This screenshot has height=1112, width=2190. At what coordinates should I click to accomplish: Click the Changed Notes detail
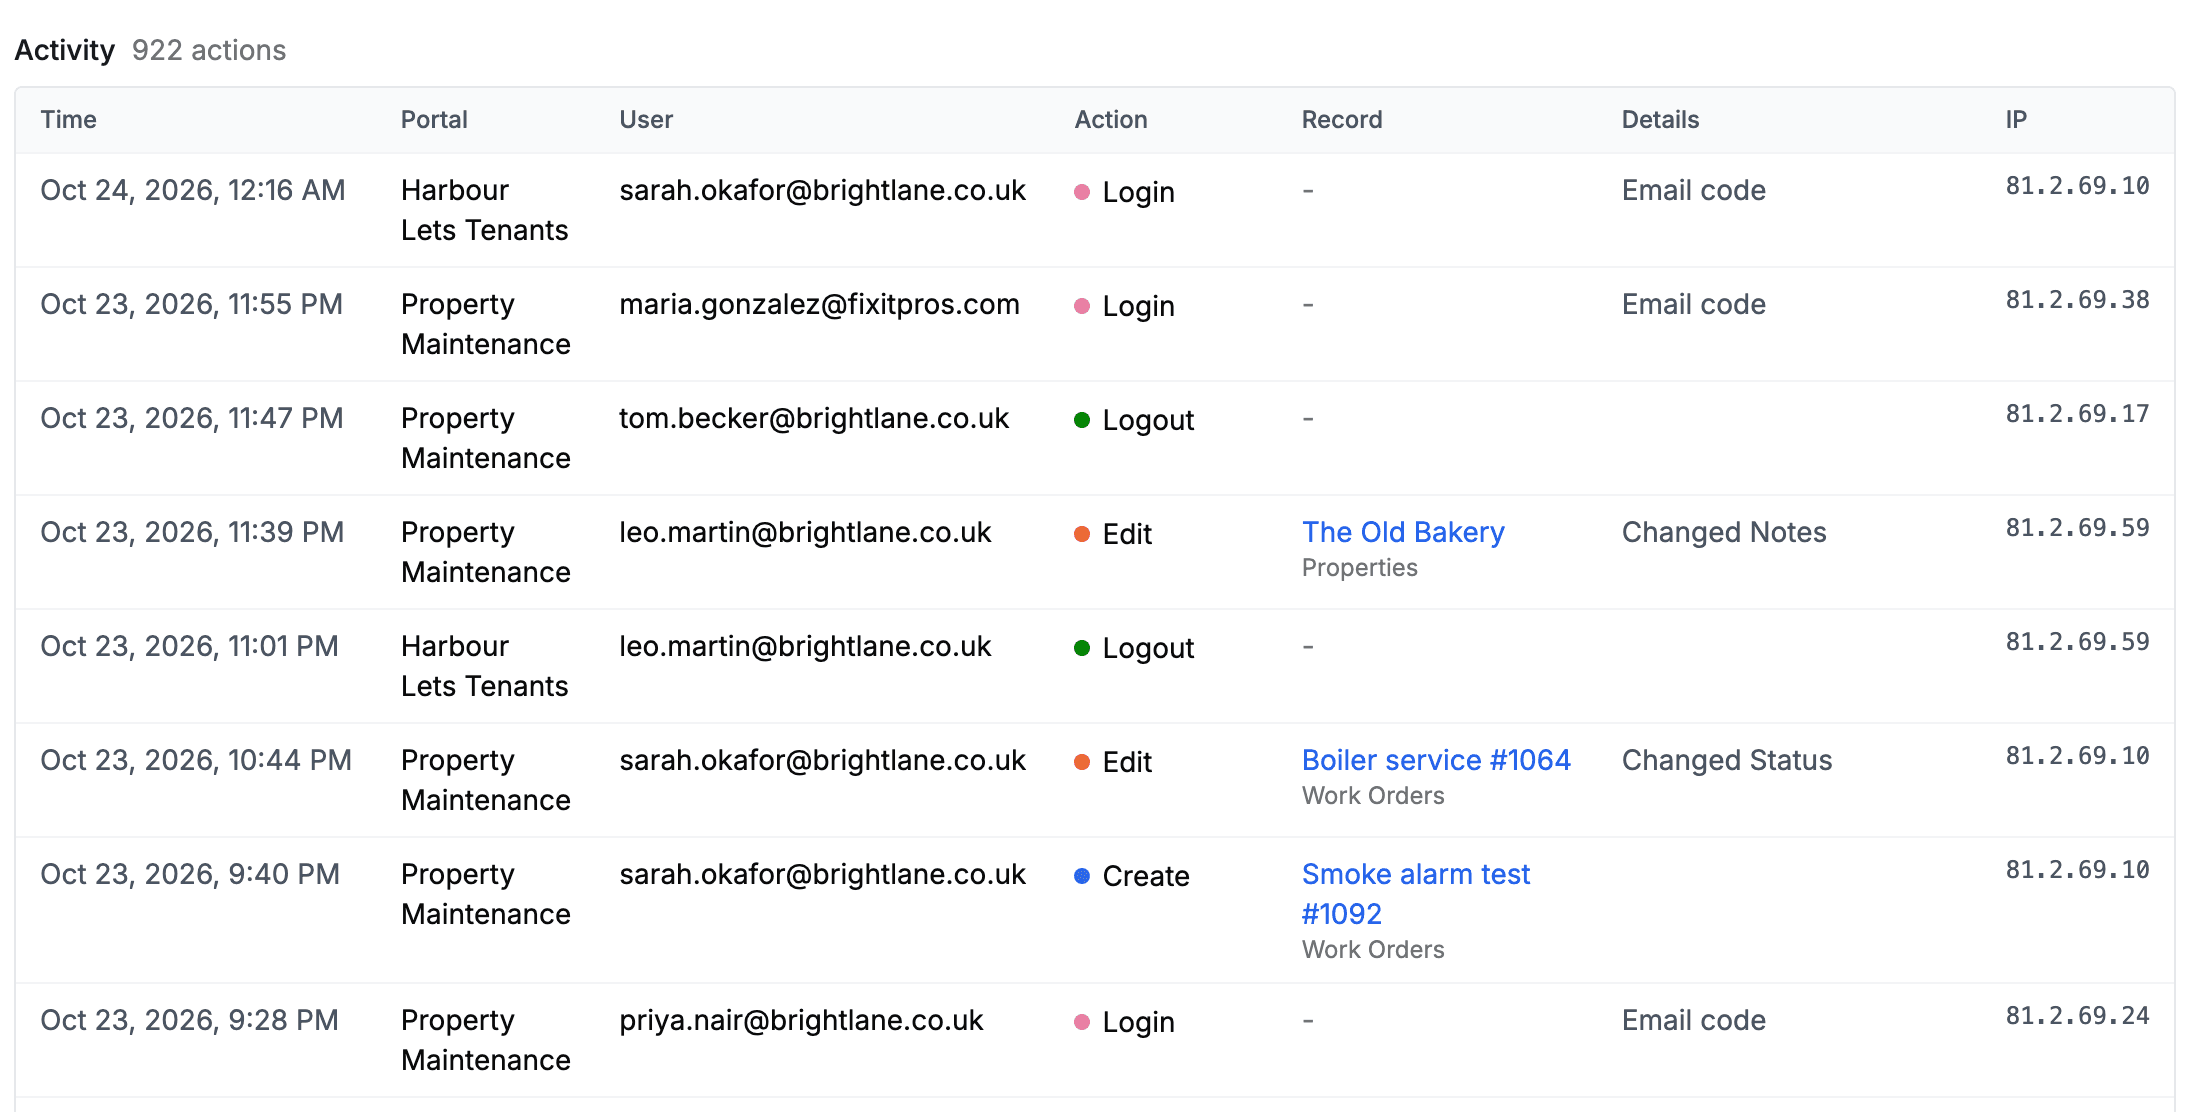pos(1724,532)
